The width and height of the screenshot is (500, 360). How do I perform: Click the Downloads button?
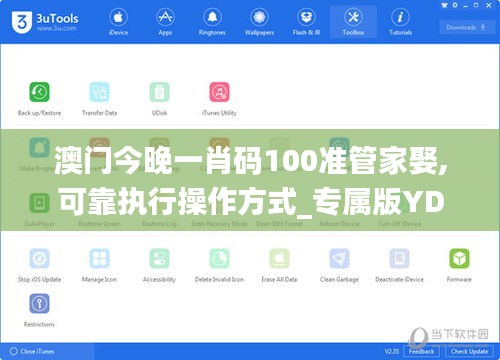pos(466,27)
